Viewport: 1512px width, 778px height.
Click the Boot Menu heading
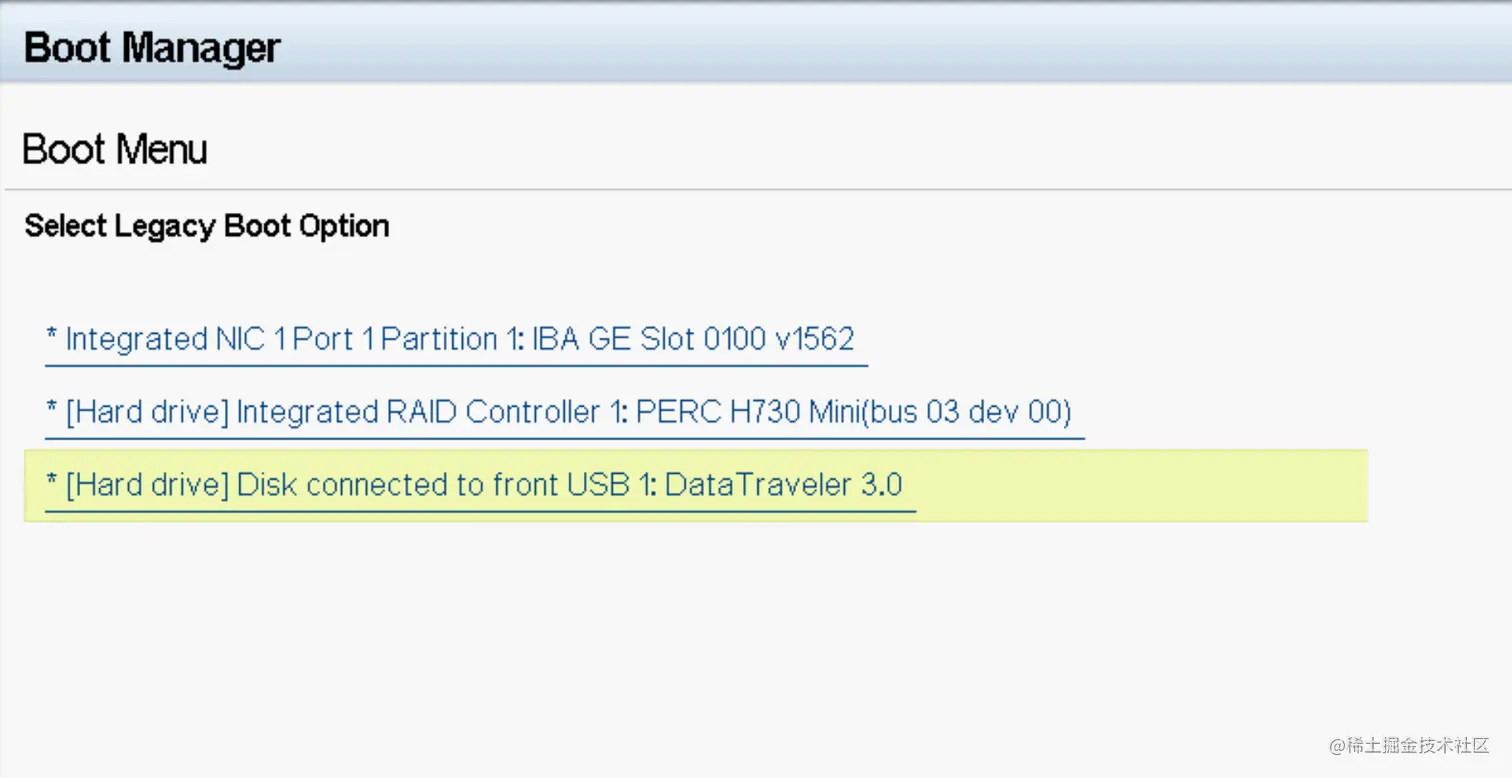click(x=115, y=149)
